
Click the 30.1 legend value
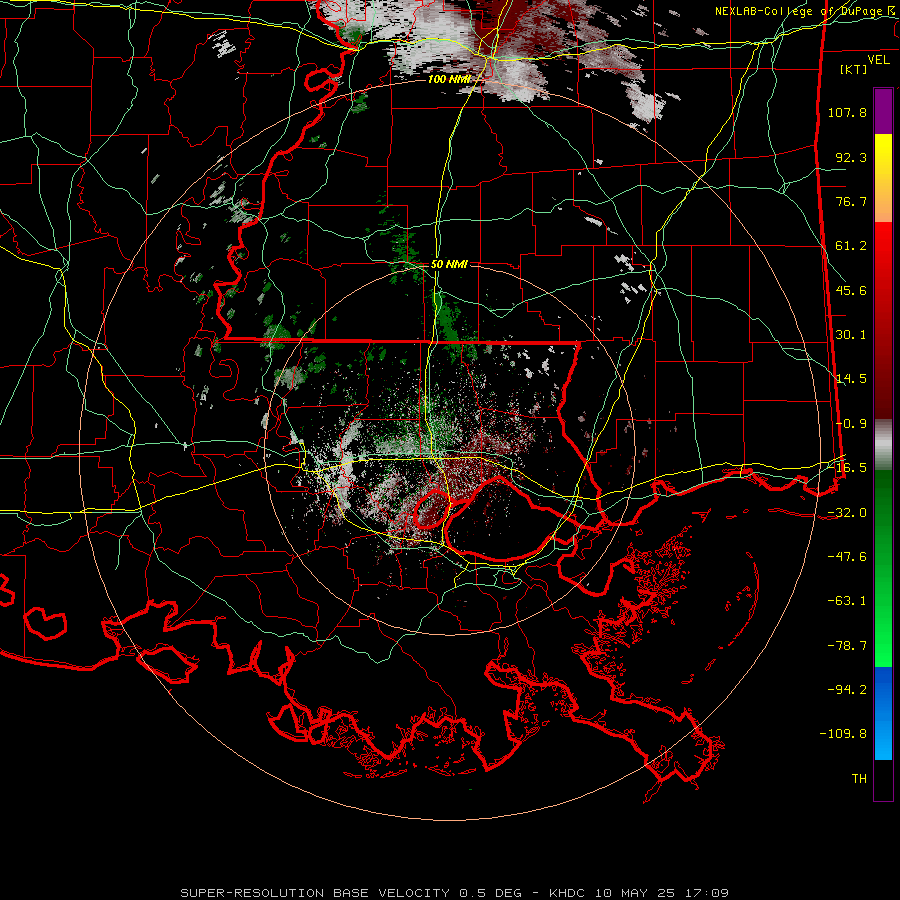851,335
